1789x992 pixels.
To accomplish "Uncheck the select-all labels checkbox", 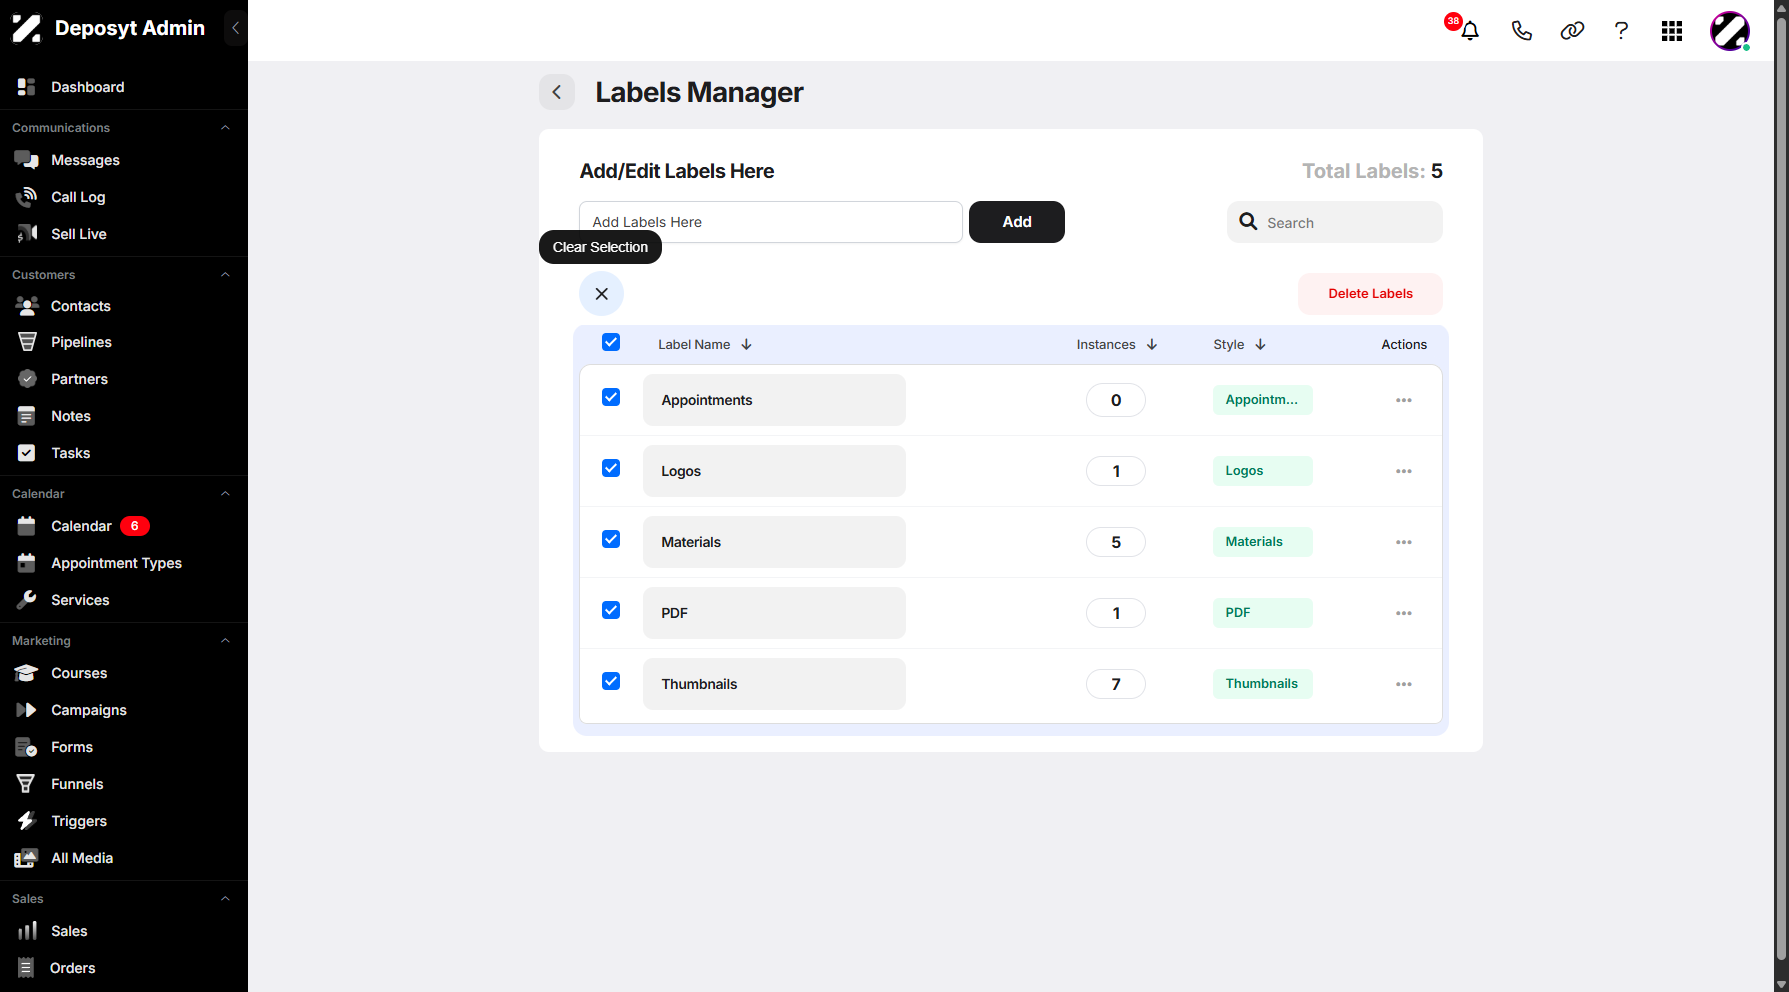I will (x=611, y=342).
